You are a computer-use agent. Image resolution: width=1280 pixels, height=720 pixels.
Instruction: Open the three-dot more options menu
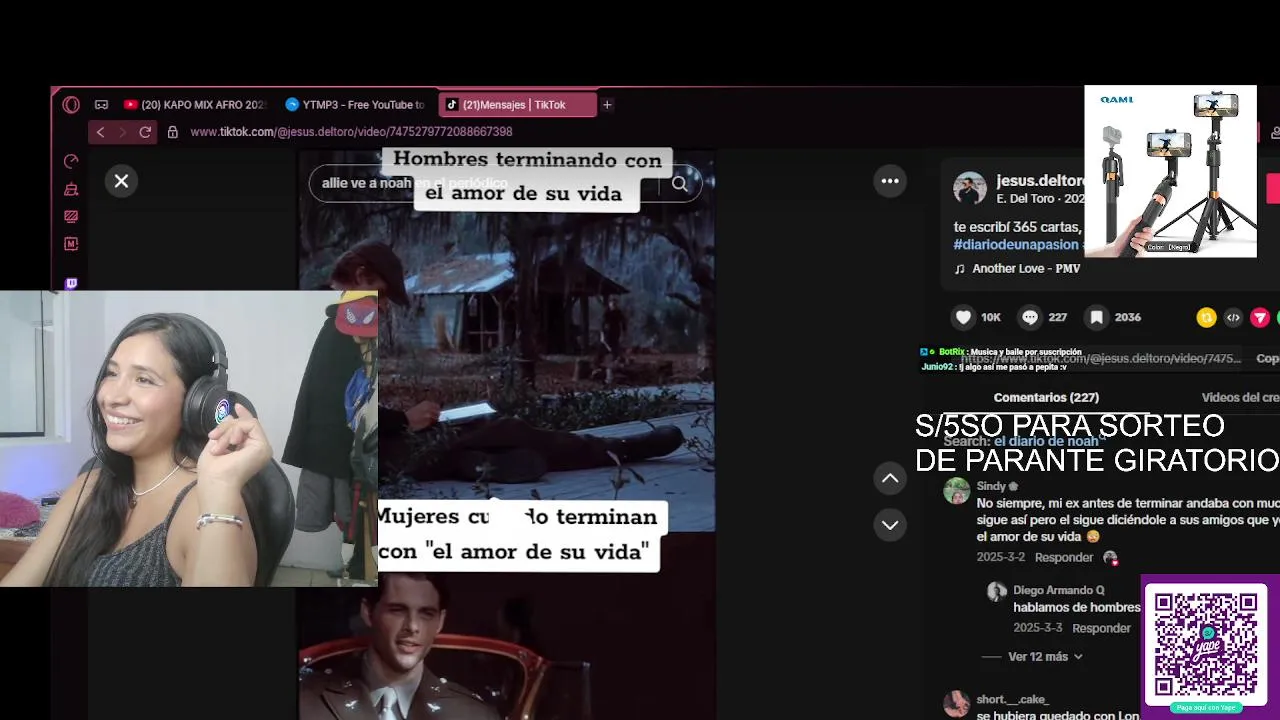(890, 181)
